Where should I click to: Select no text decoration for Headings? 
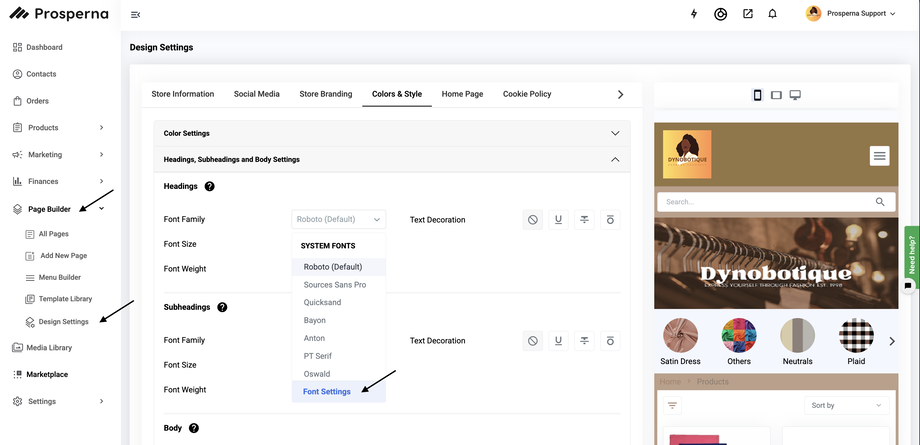(x=533, y=219)
